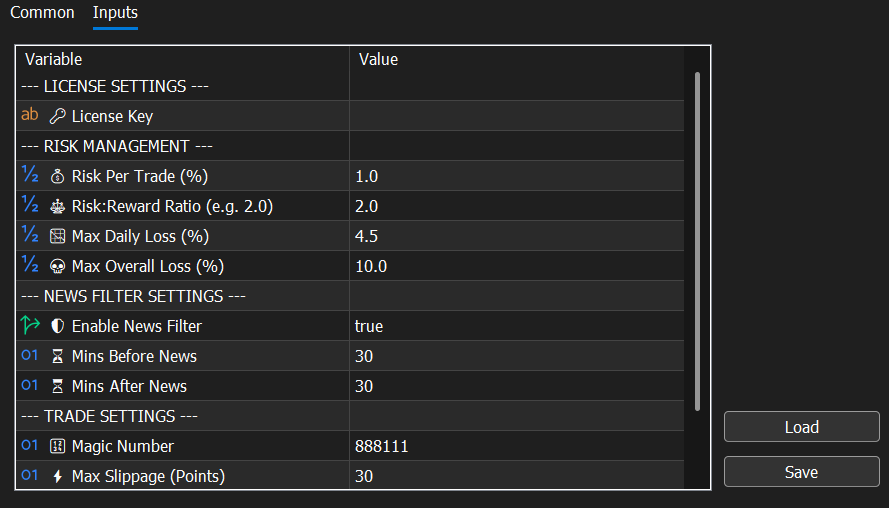This screenshot has height=508, width=889.
Task: Click the TRADE SETTINGS section header
Action: [109, 416]
